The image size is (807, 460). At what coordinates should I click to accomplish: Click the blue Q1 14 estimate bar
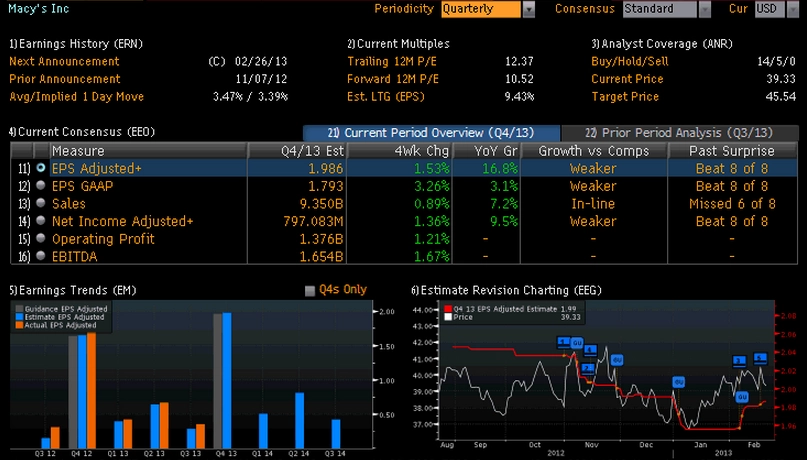[263, 431]
